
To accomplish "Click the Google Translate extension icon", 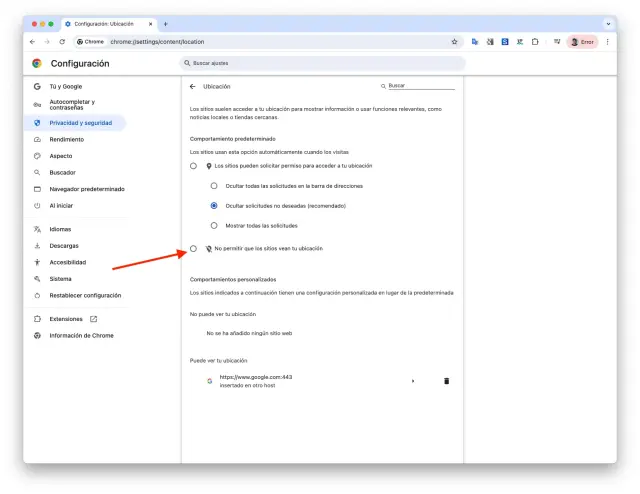I will (475, 42).
